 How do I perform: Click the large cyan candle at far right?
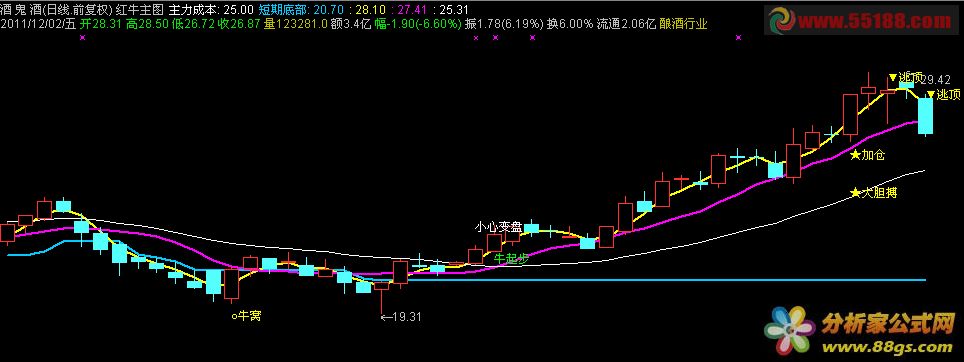(926, 116)
